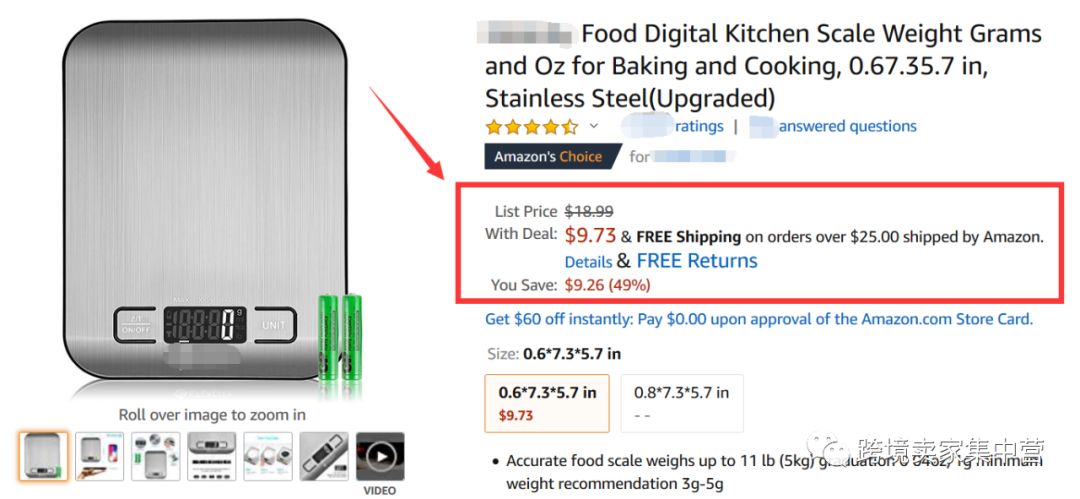This screenshot has height=499, width=1080.
Task: Open the customer ratings link
Action: point(699,126)
